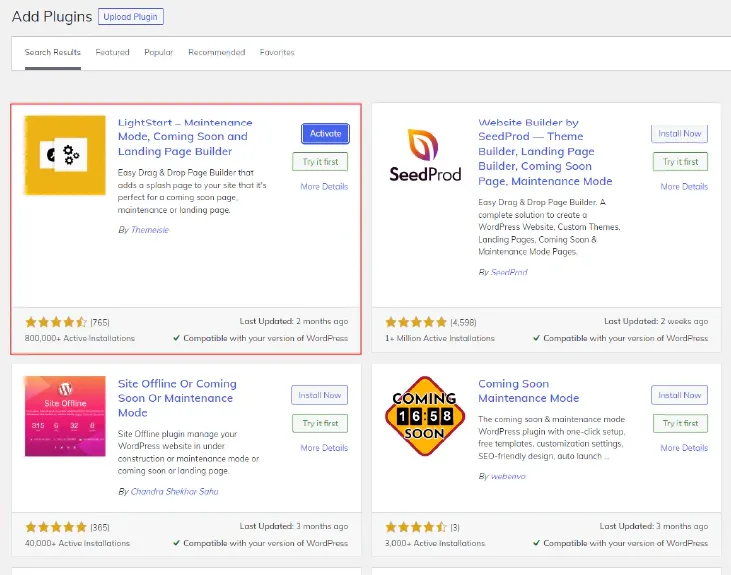
Task: Click the Coming Soon Maintenance Mode star rating
Action: [416, 527]
